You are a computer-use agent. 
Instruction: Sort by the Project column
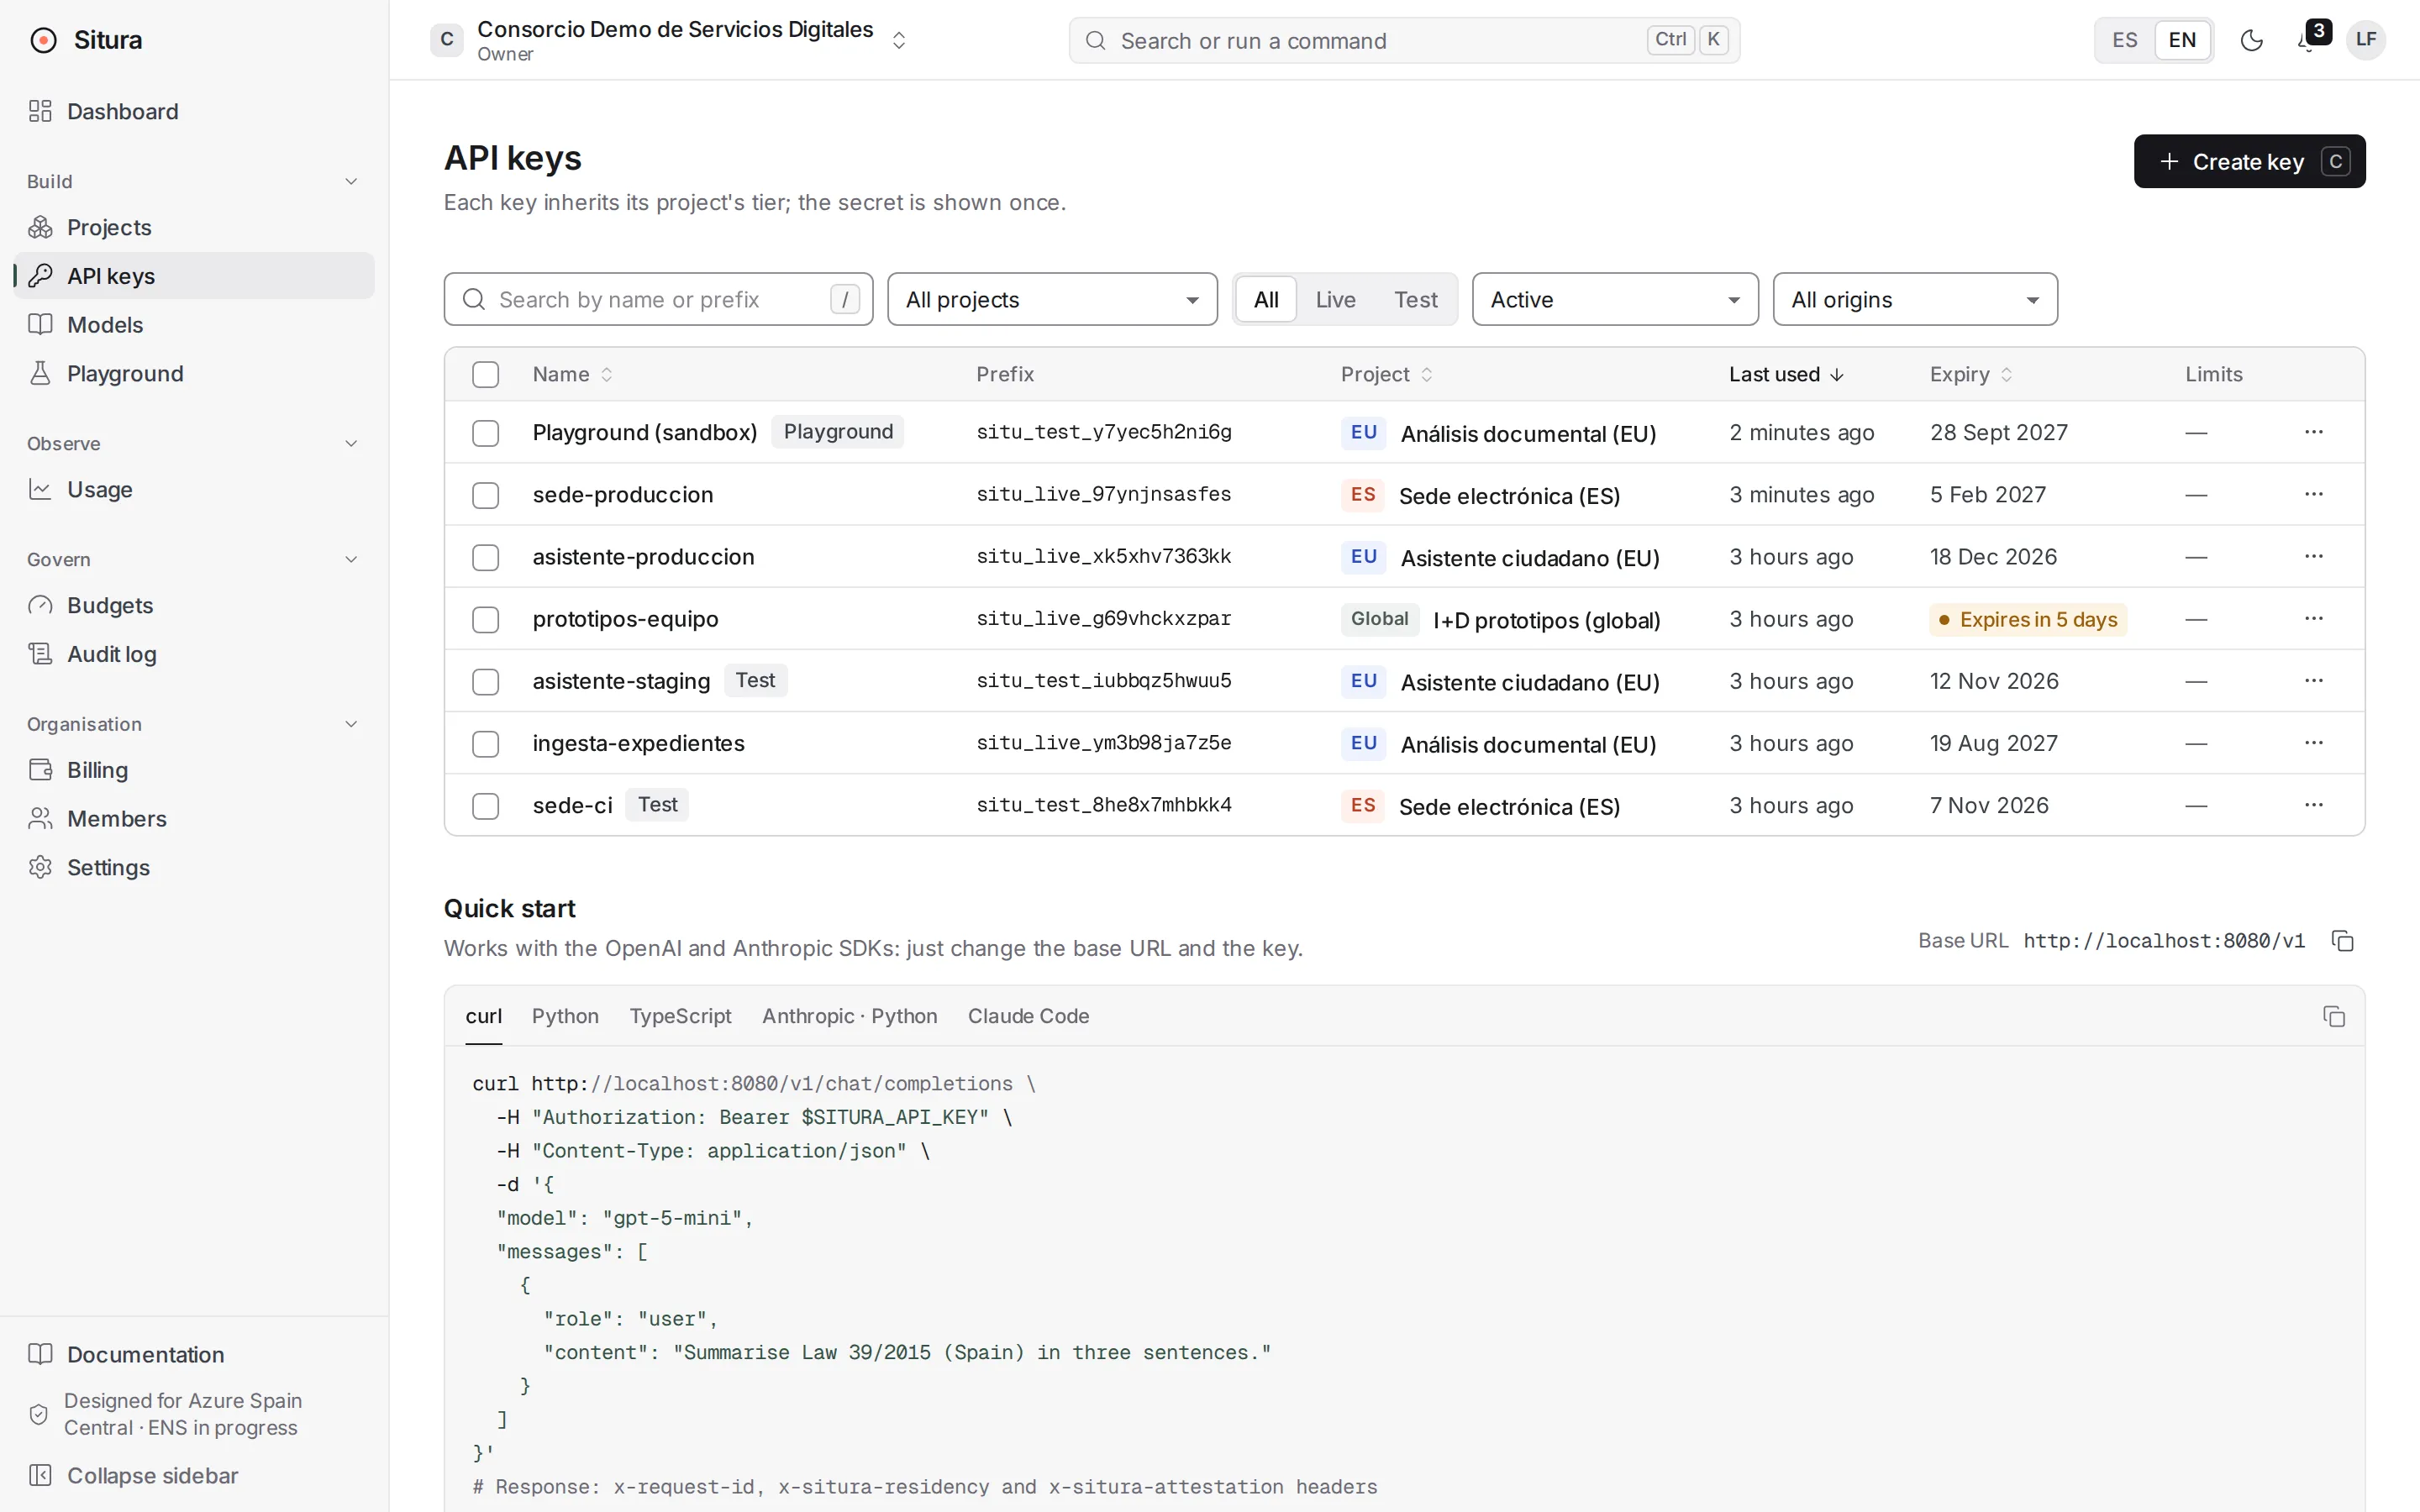coord(1387,374)
